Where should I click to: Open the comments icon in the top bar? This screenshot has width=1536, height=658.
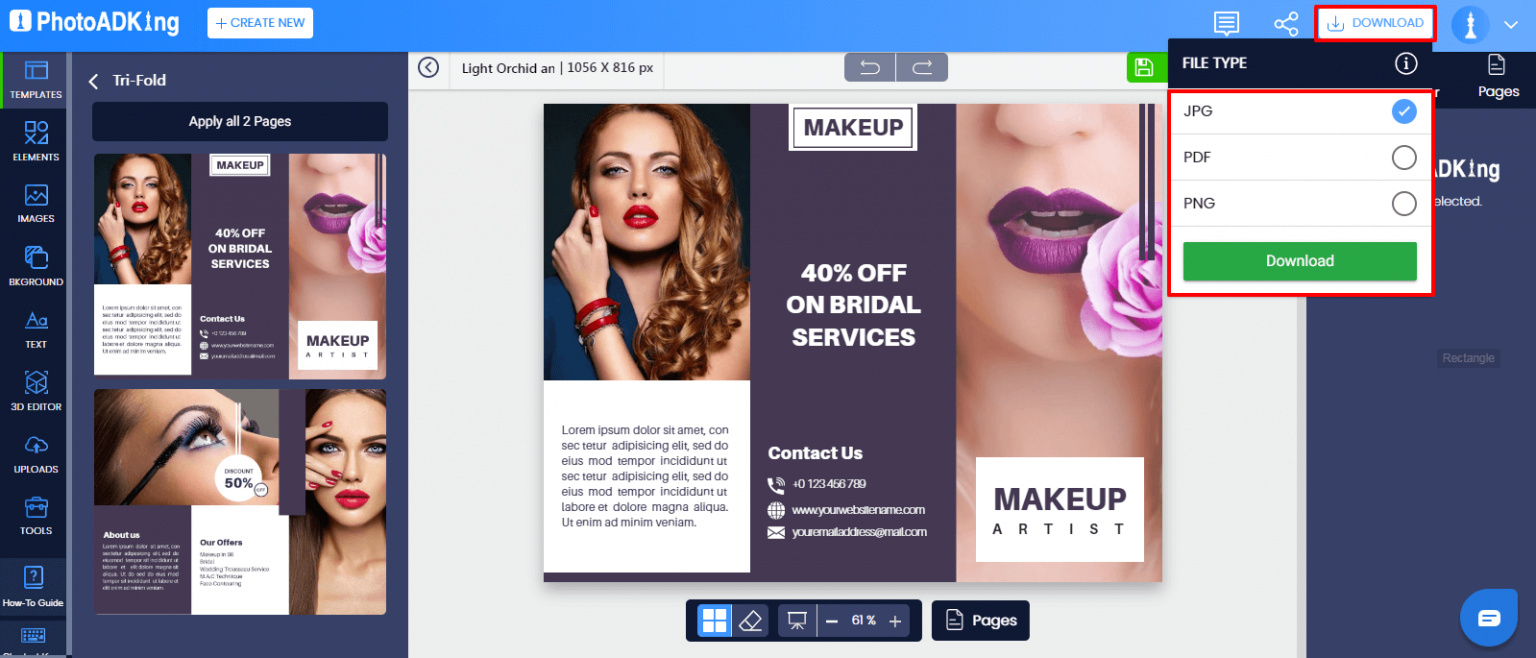(x=1226, y=24)
